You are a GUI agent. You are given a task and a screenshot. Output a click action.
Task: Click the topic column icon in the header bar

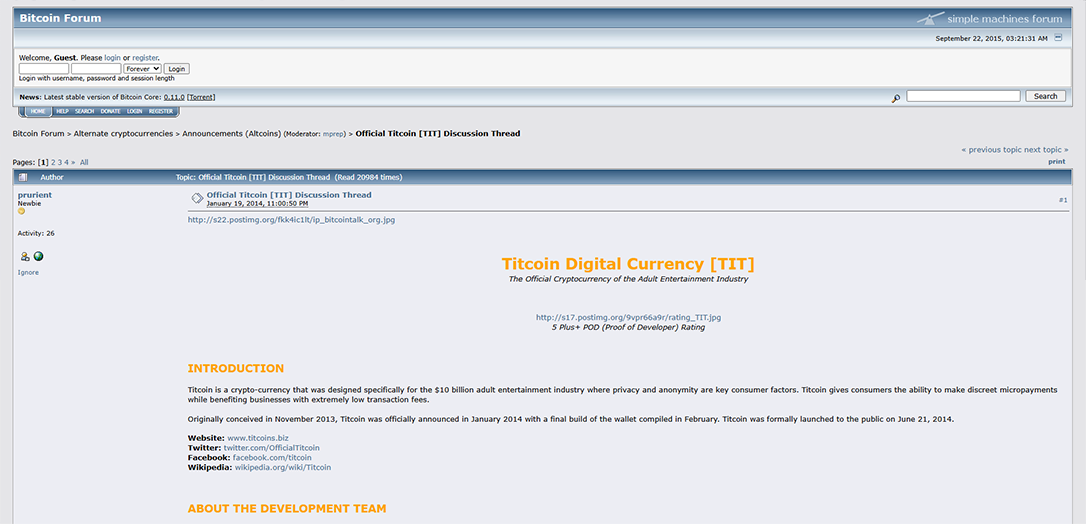pos(23,177)
